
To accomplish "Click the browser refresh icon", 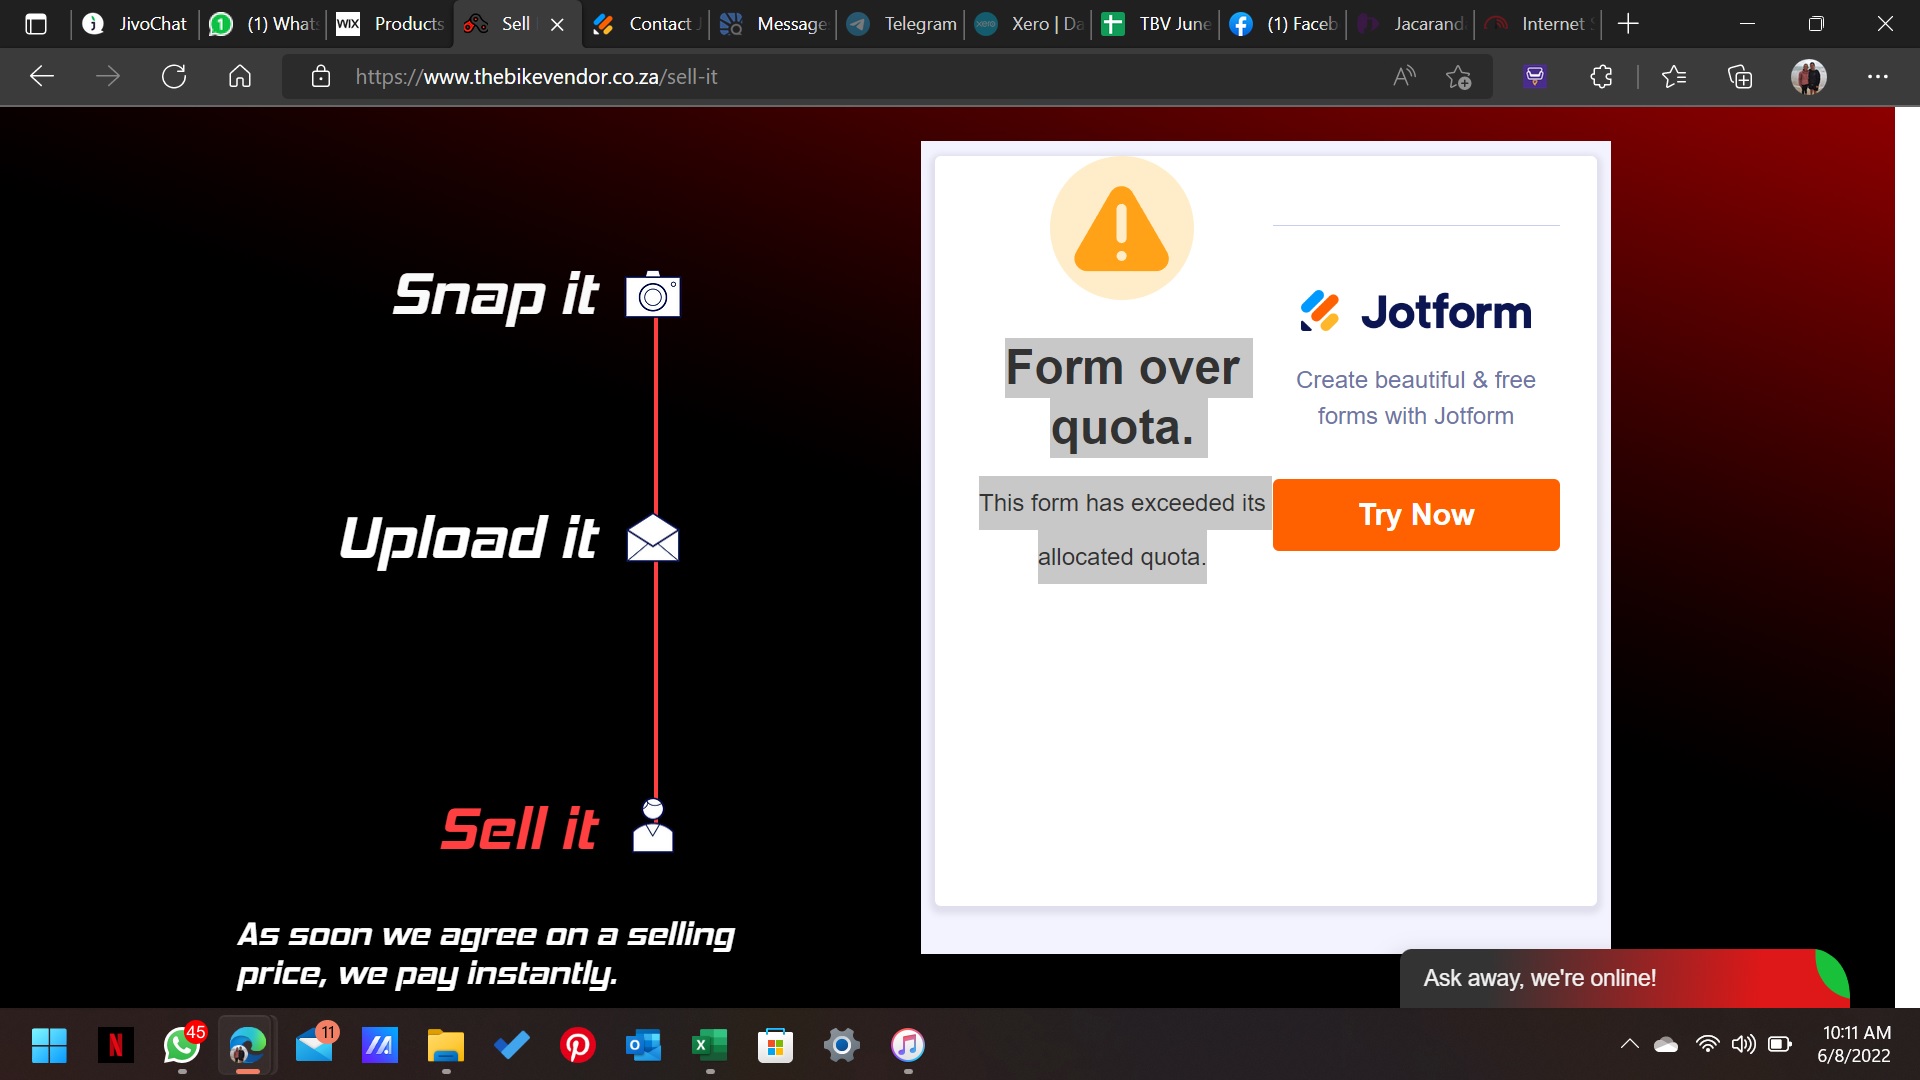I will (174, 76).
